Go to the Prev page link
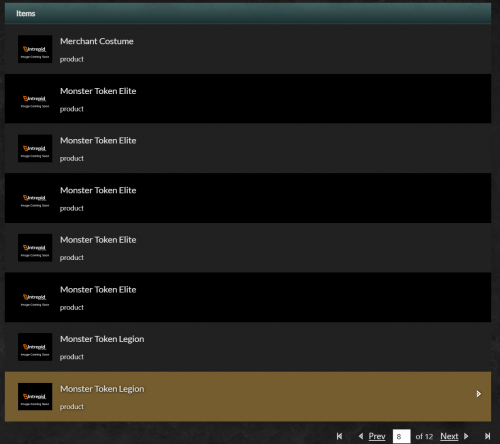This screenshot has height=444, width=500. (377, 436)
